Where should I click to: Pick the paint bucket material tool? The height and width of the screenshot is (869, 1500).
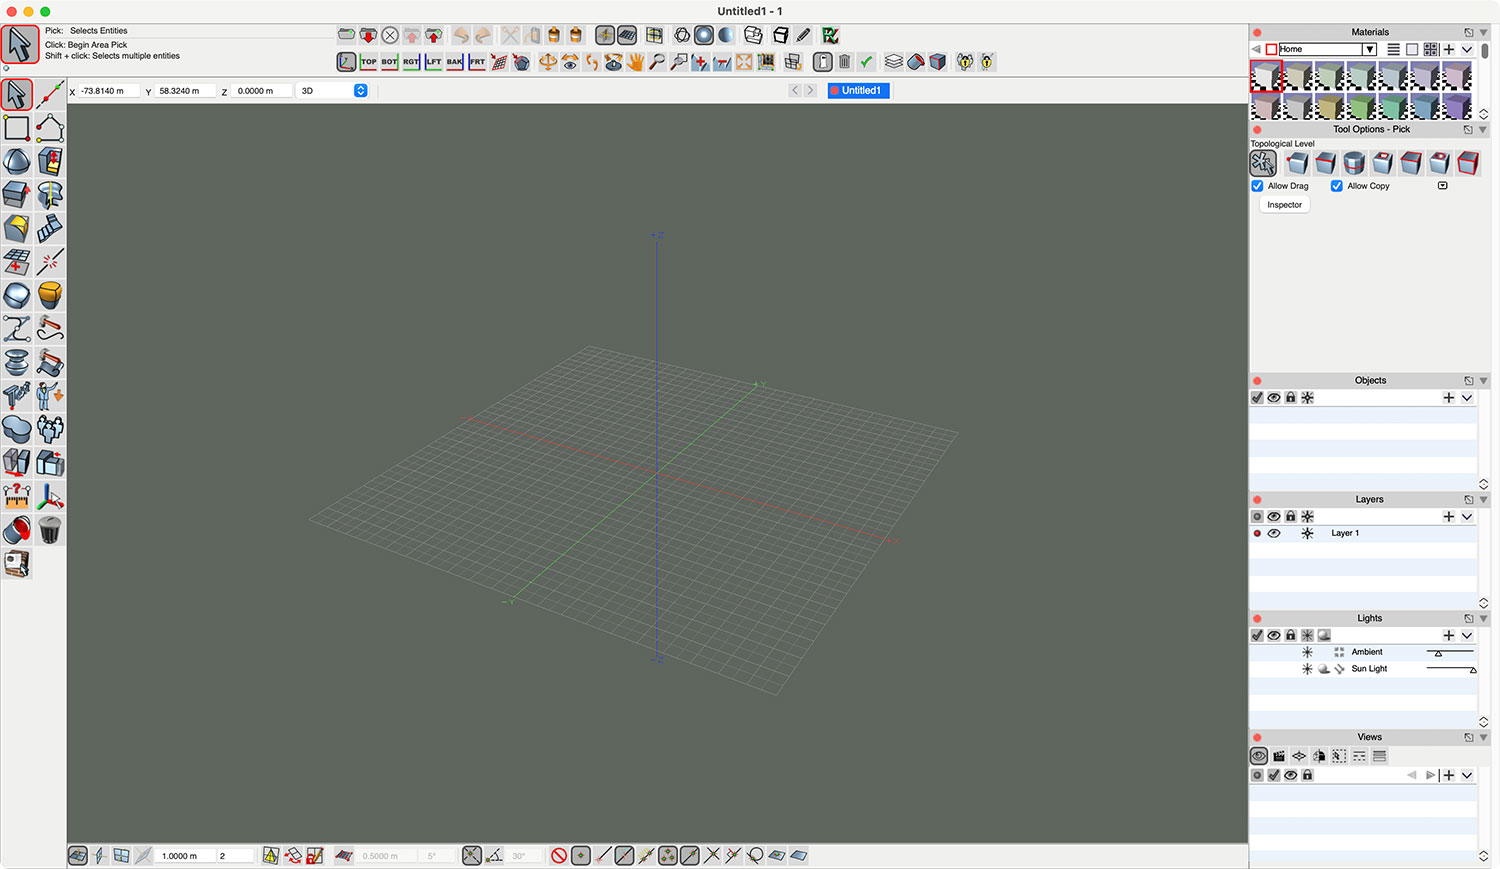pos(17,531)
